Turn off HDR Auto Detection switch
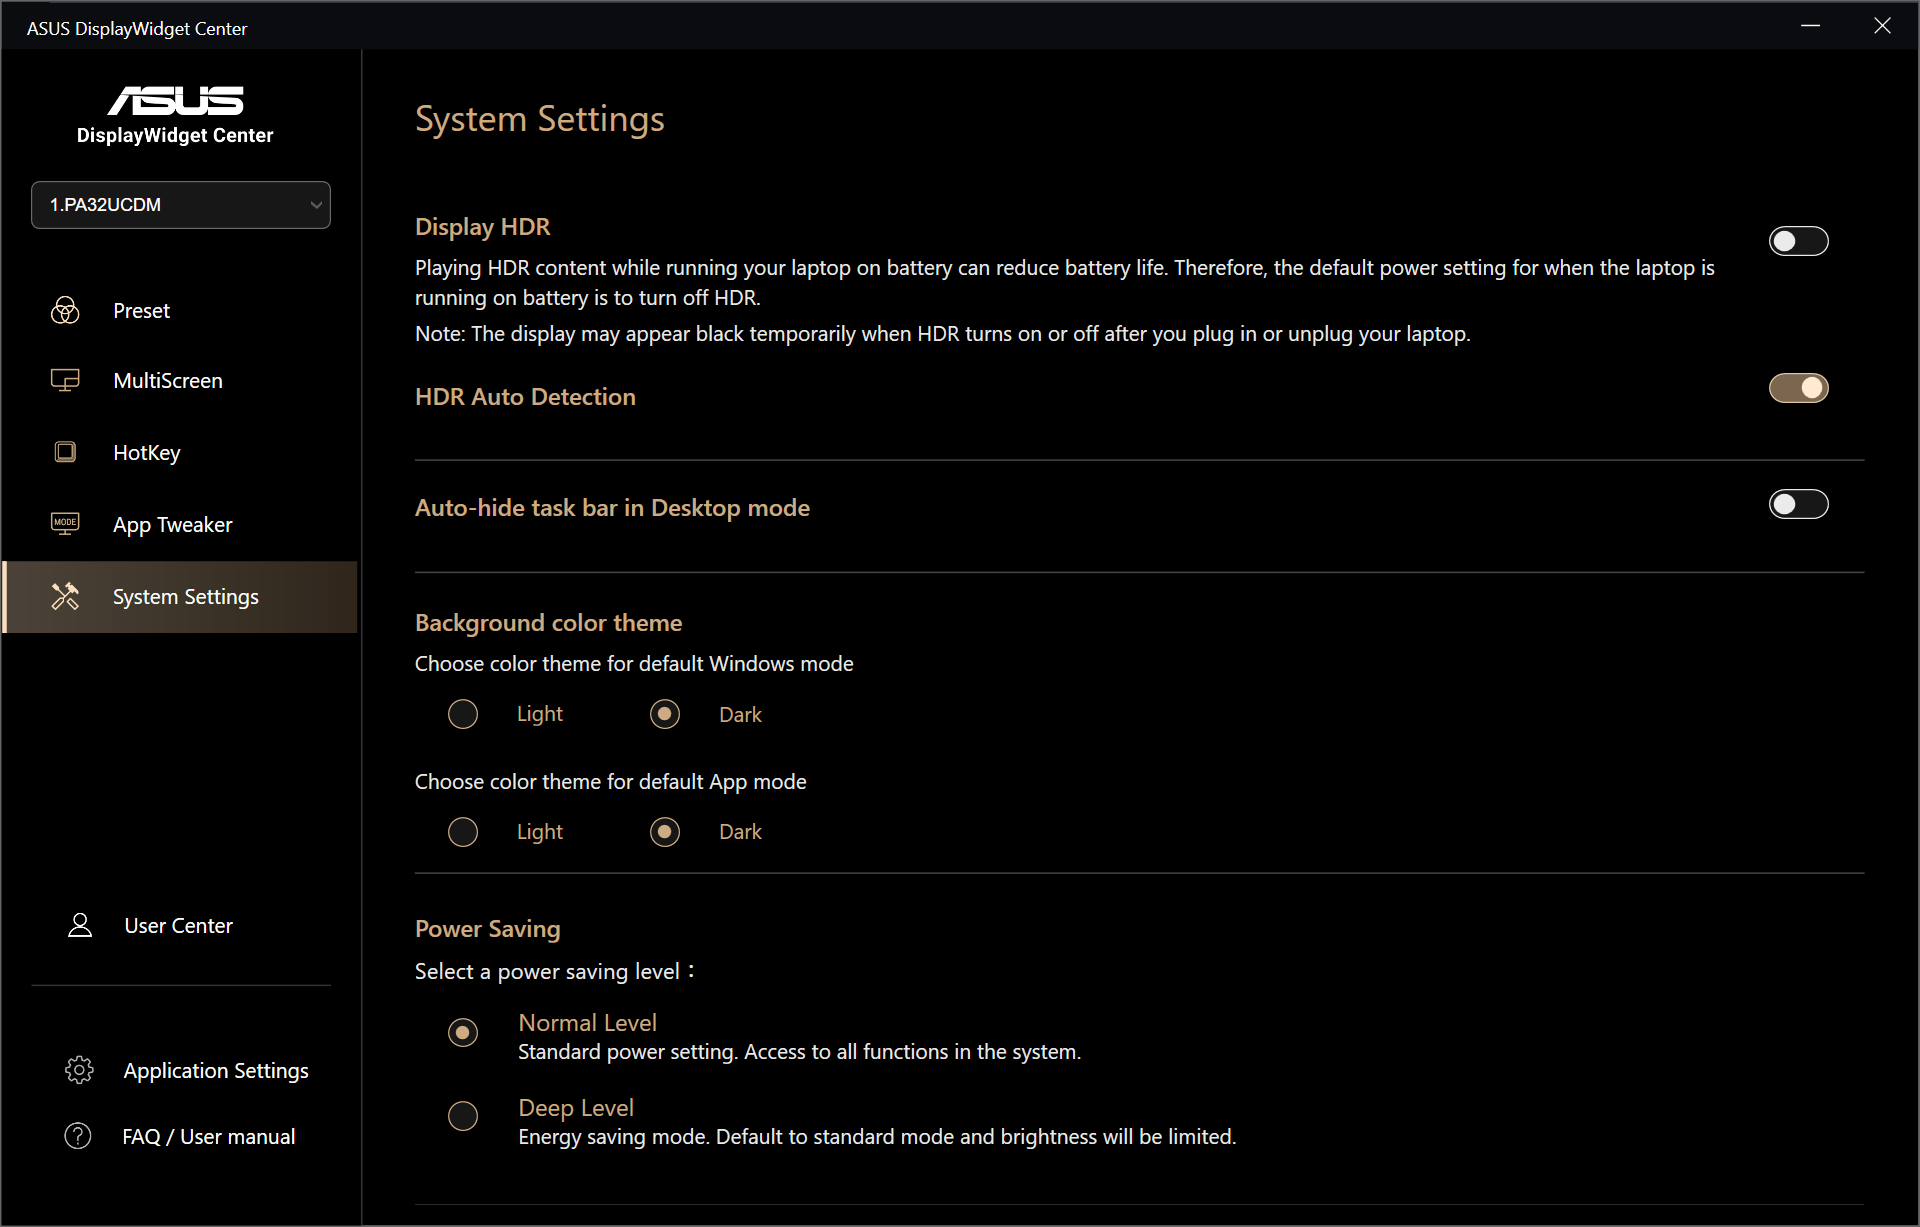This screenshot has height=1227, width=1920. click(x=1798, y=388)
